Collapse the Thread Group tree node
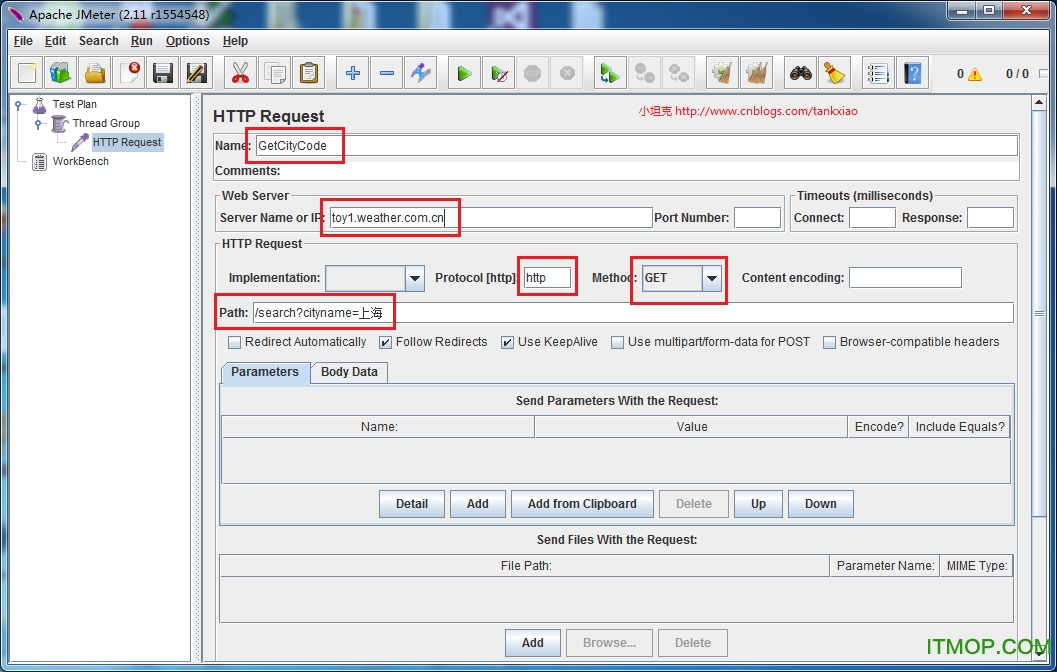Viewport: 1057px width, 672px height. (38, 124)
